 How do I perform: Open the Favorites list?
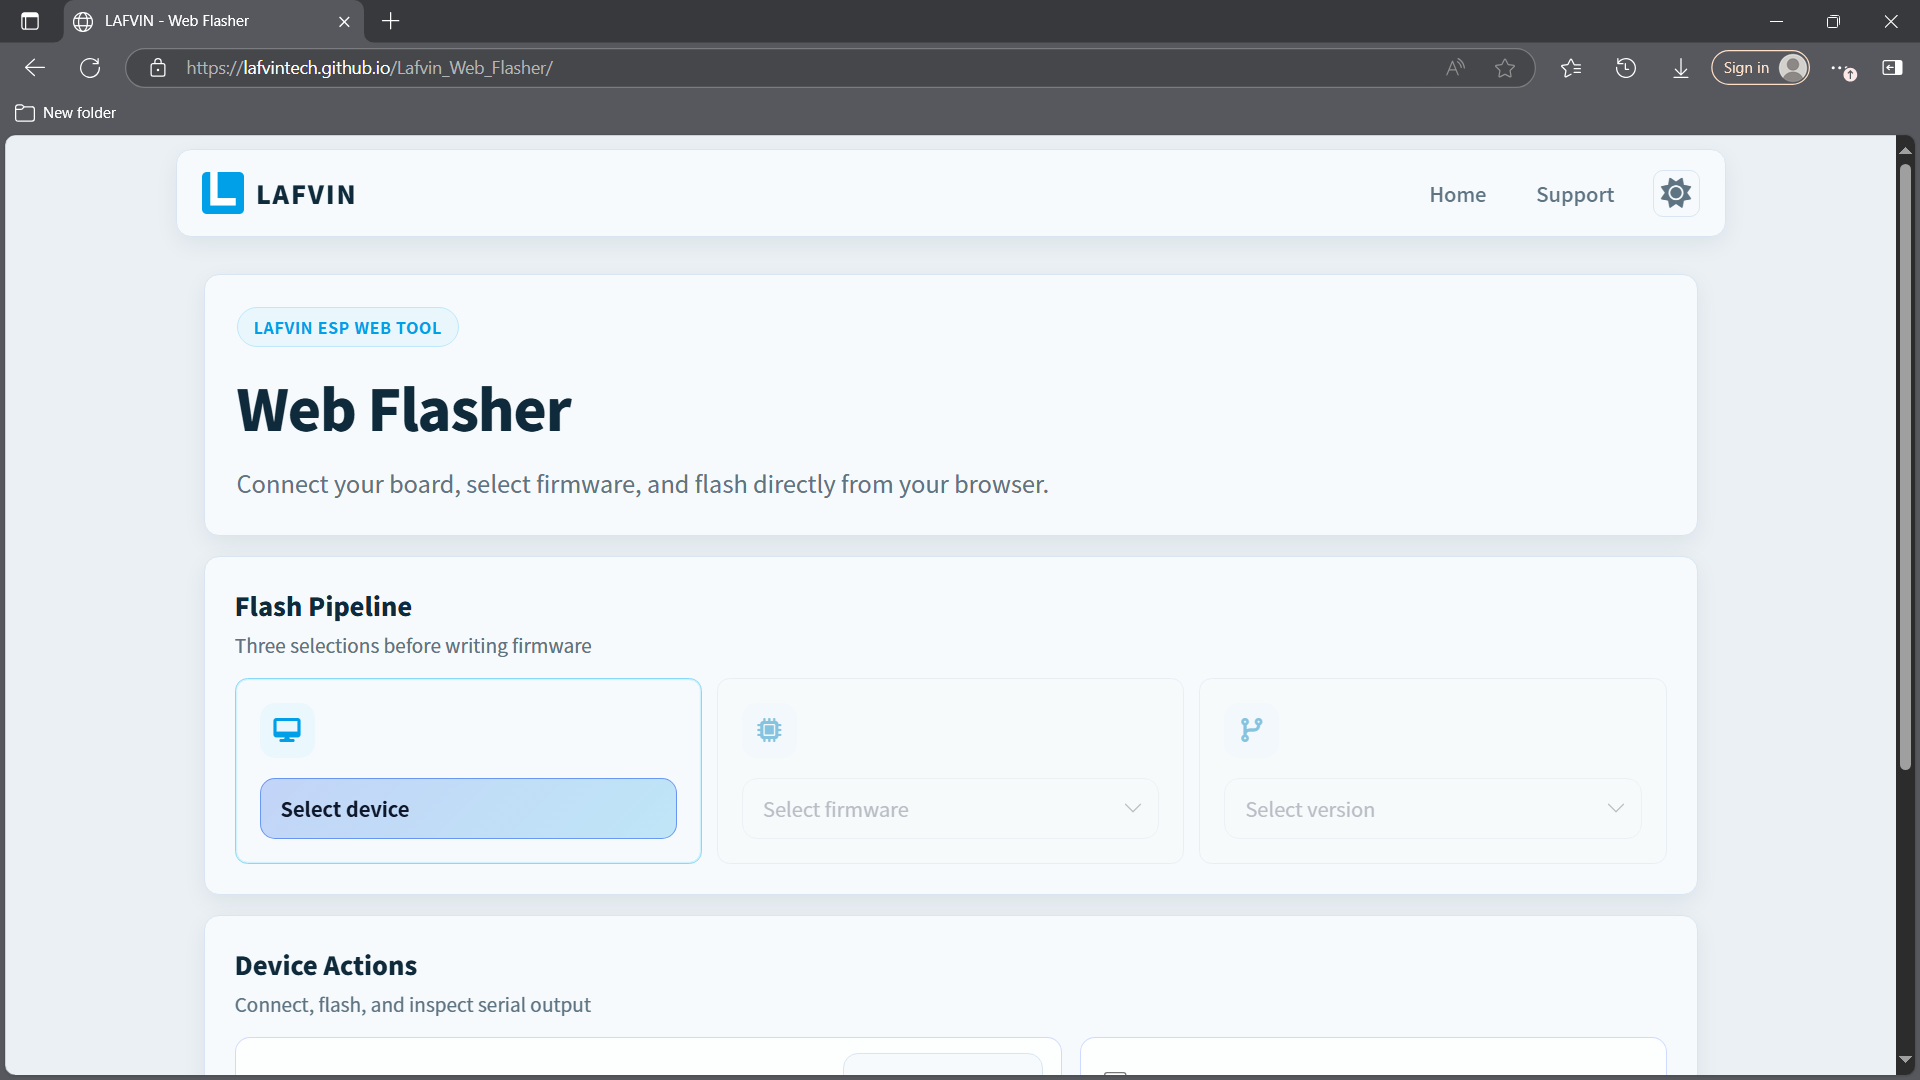1571,68
